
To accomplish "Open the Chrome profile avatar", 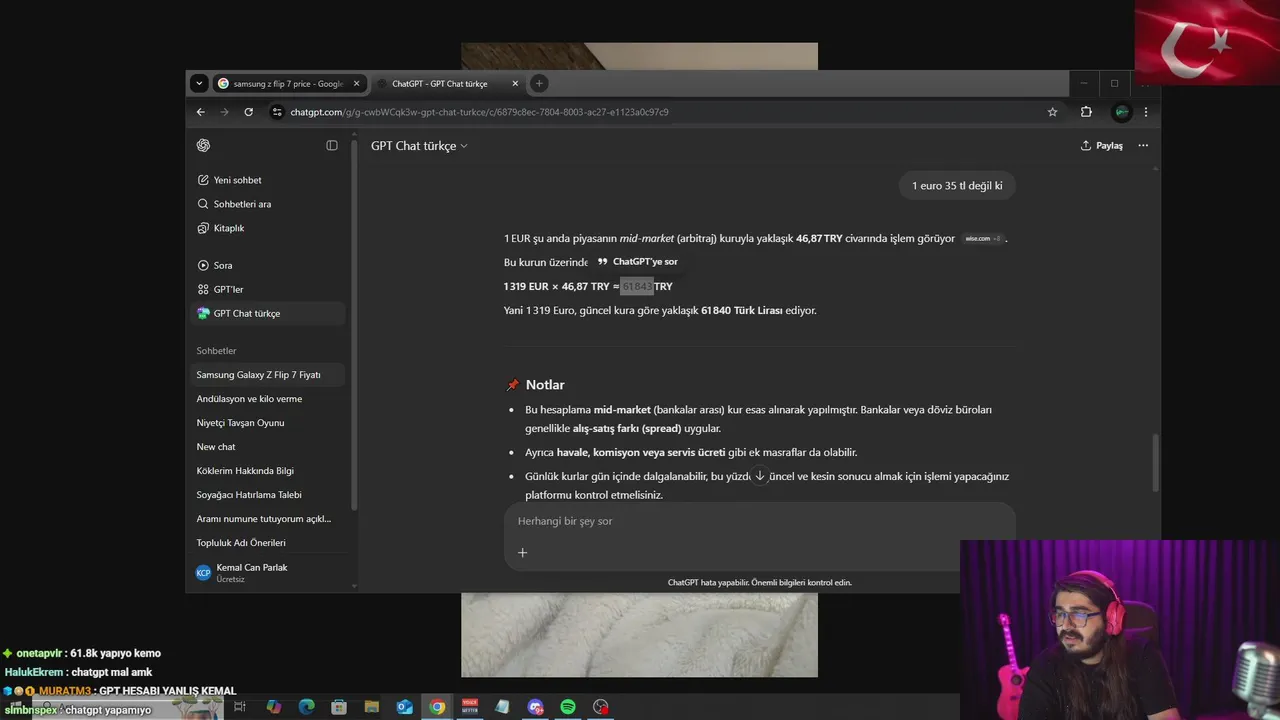I will tap(1122, 112).
